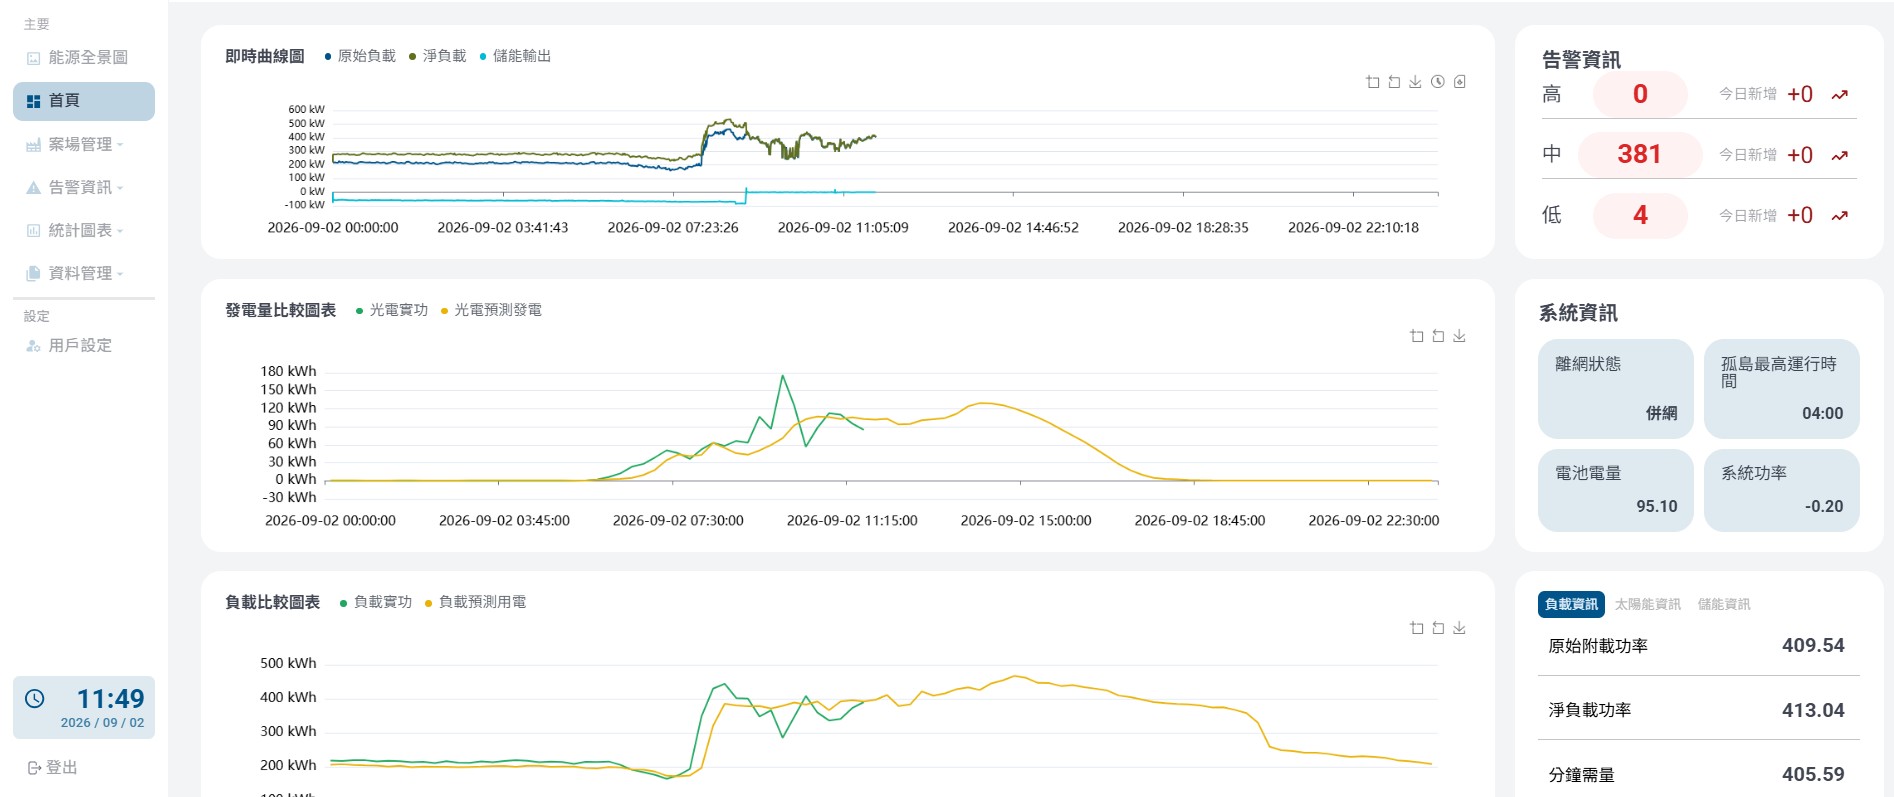Download the 發電量比較圖表 chart image

pos(1459,336)
